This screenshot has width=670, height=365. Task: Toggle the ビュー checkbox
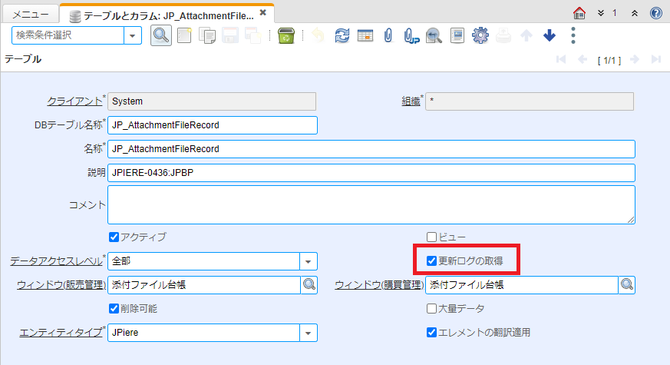pos(432,237)
